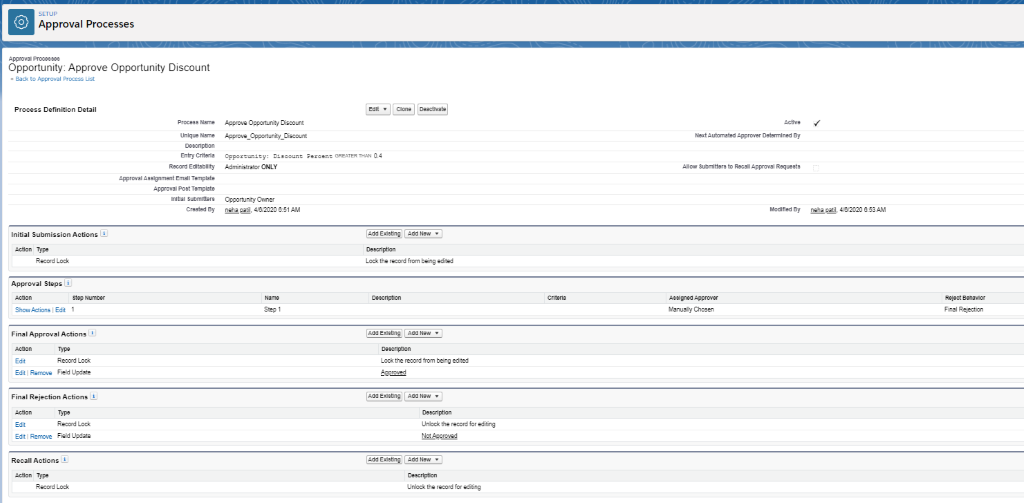Open help icon beside Final Approval Actions
Viewport: 1024px width, 503px height.
(x=93, y=333)
